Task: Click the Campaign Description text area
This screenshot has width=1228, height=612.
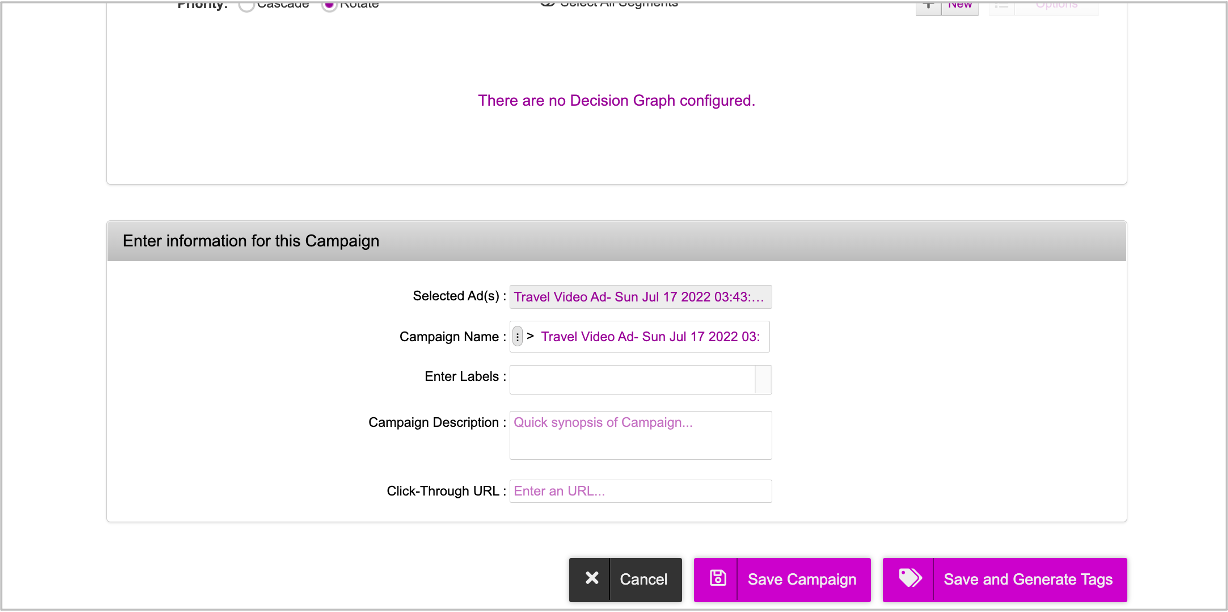Action: (640, 435)
